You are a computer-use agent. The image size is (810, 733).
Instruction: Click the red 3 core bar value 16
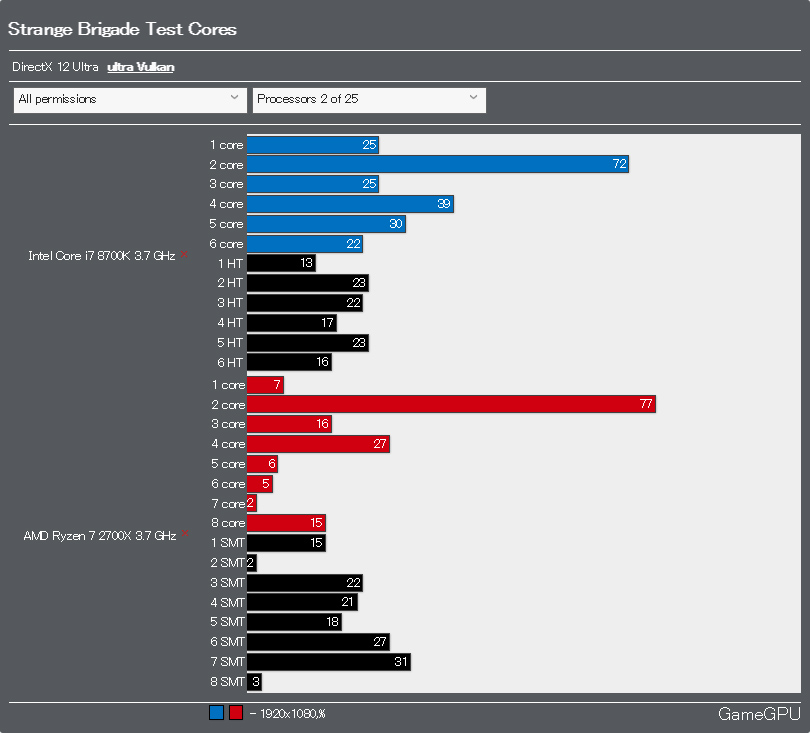(x=289, y=424)
